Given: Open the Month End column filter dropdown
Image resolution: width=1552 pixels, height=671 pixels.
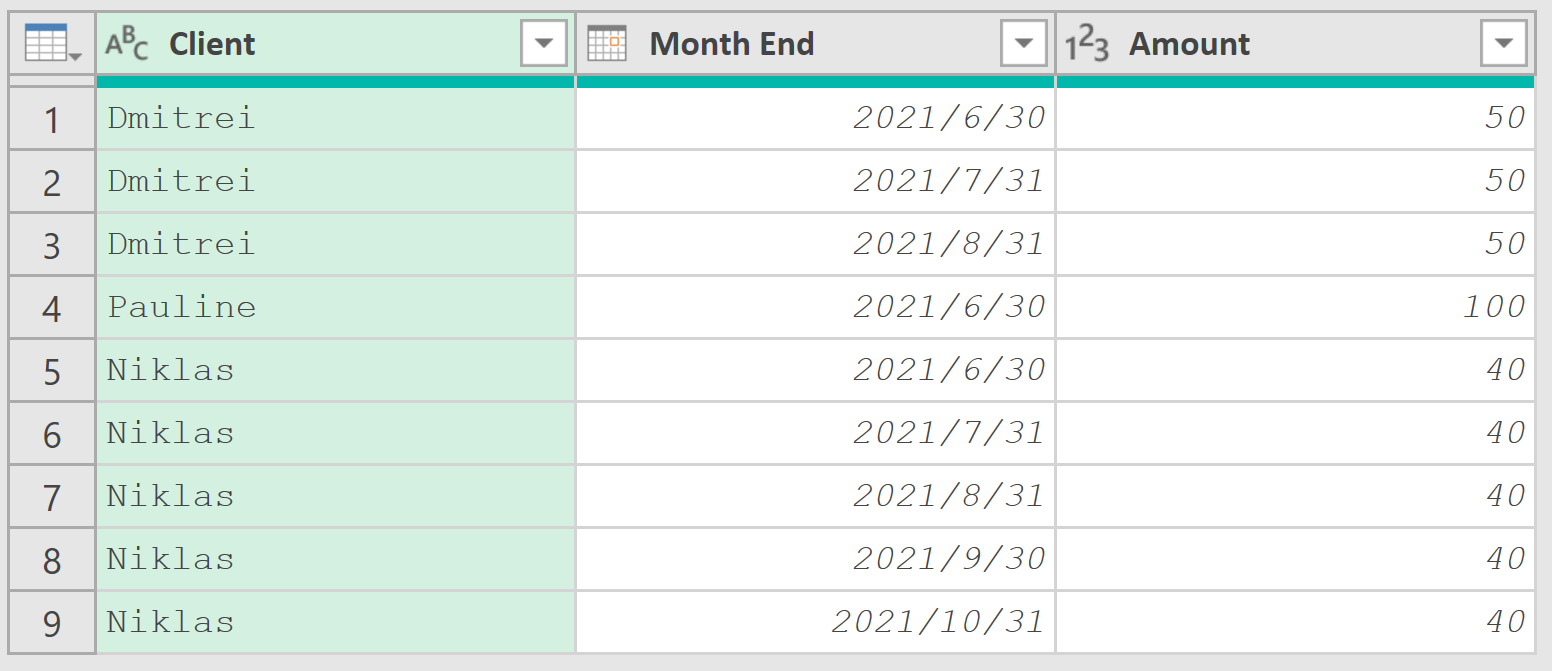Looking at the screenshot, I should (1024, 44).
